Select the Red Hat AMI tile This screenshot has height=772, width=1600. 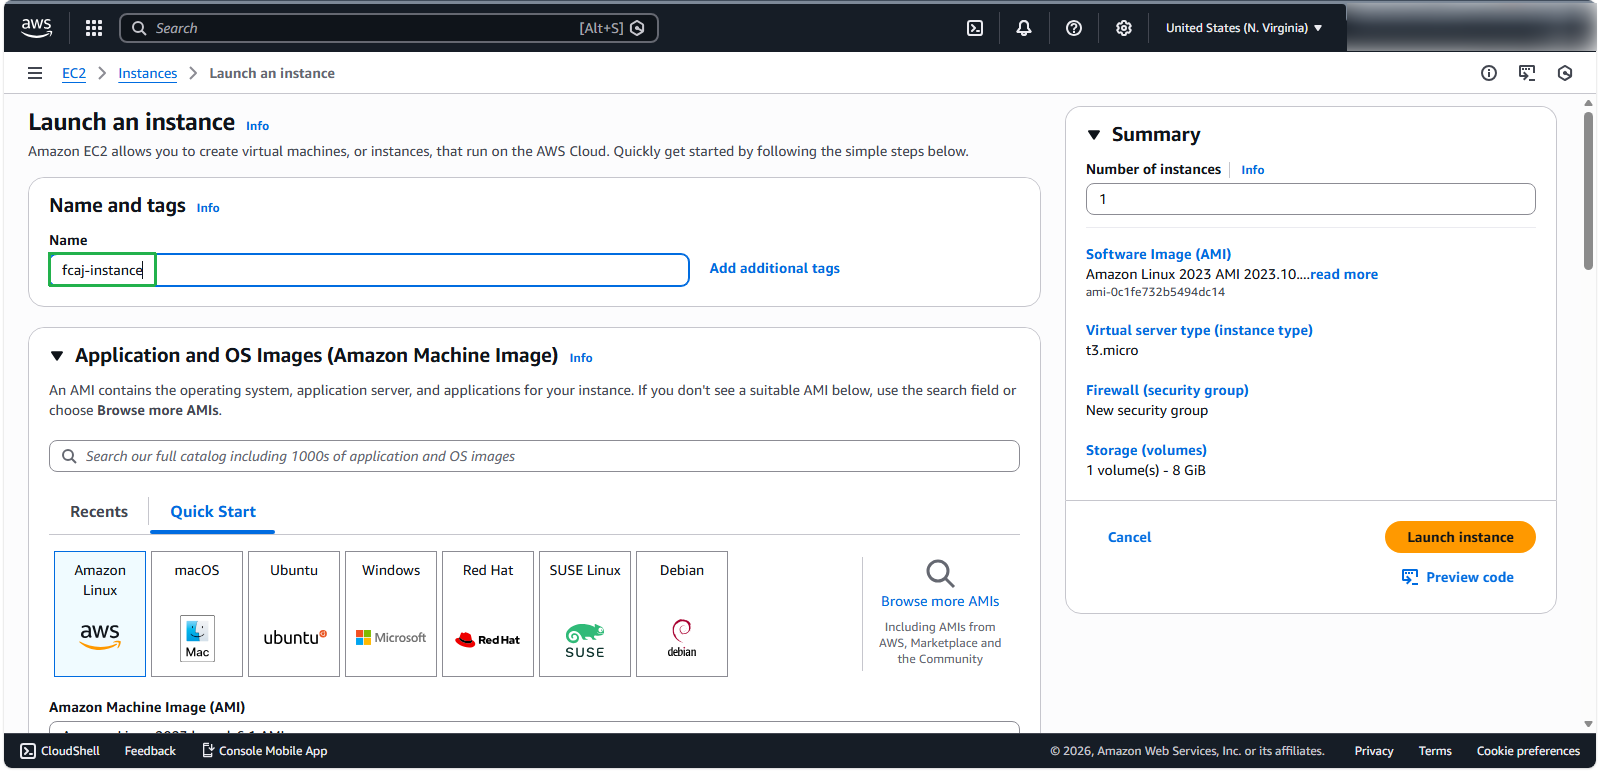coord(488,614)
